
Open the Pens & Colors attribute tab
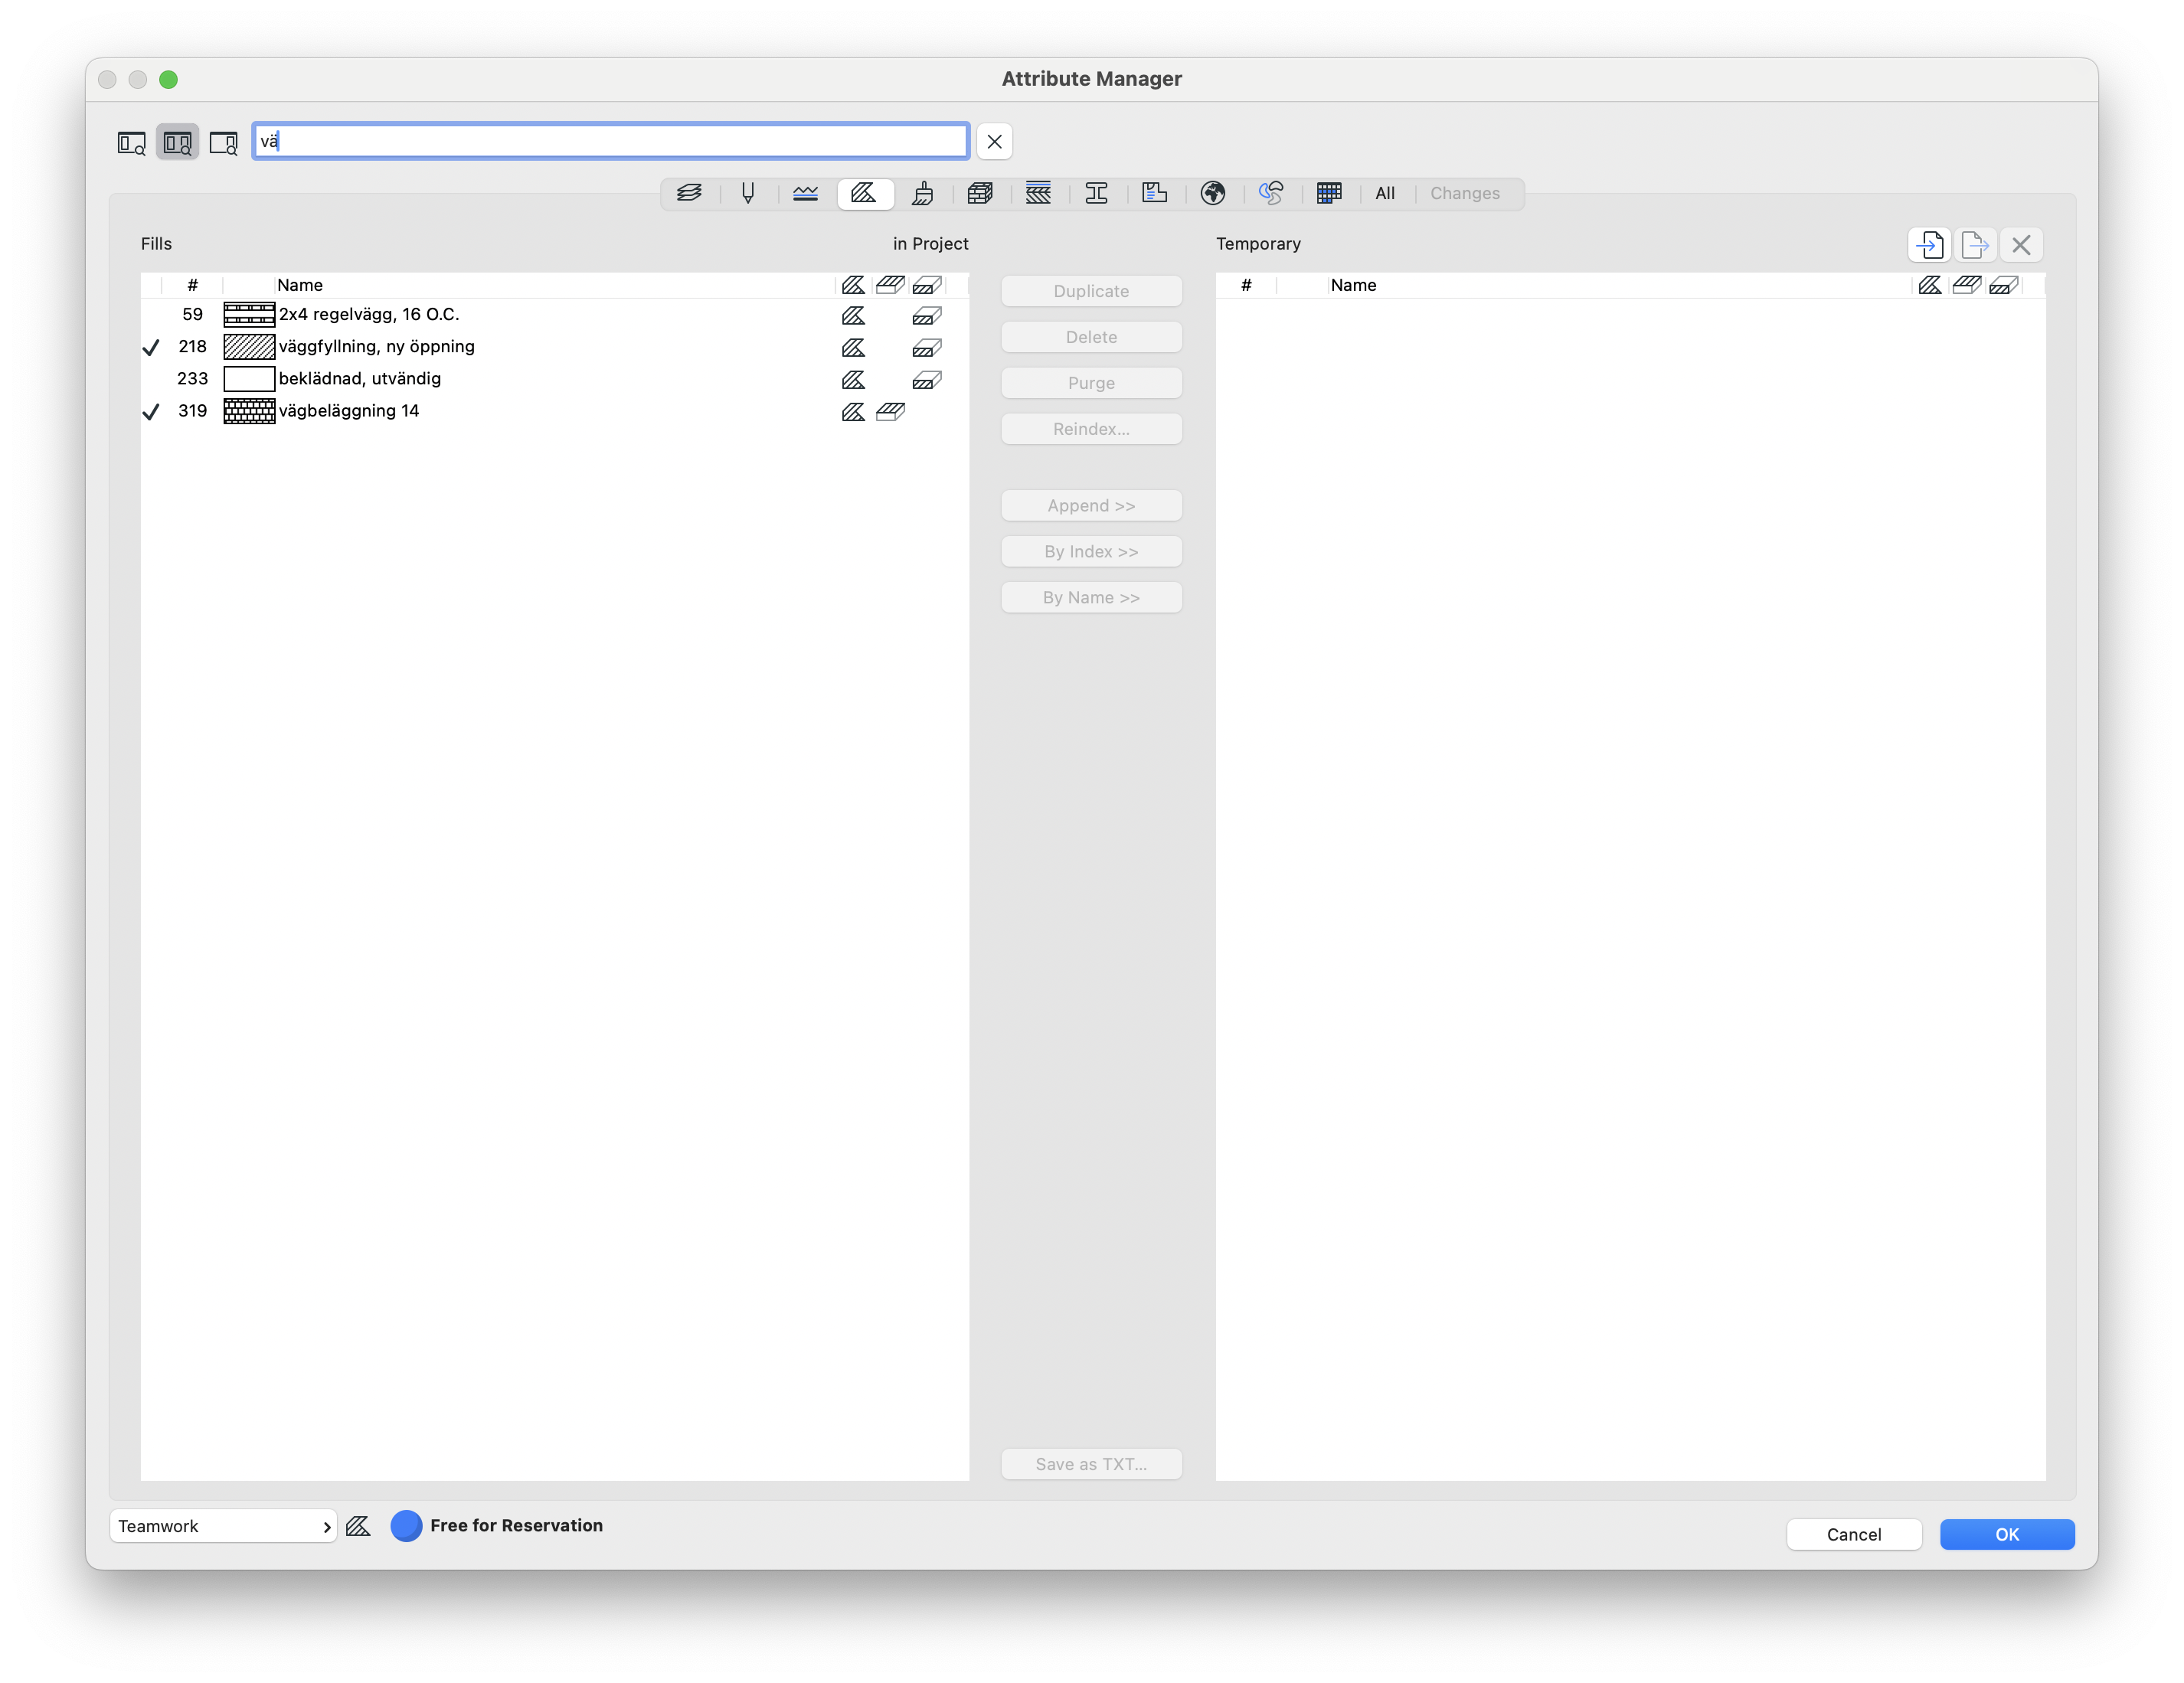[747, 193]
